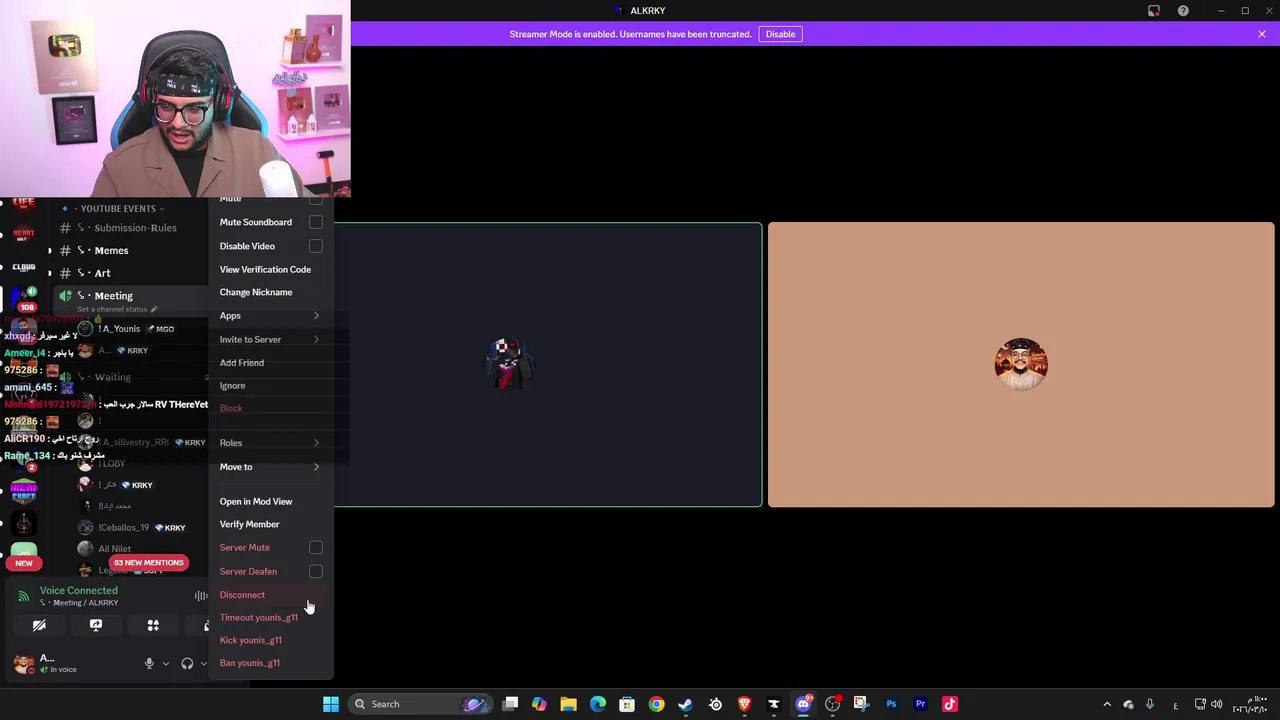Viewport: 1280px width, 720px height.
Task: Open microphone input device dropdown arrow
Action: (x=166, y=664)
